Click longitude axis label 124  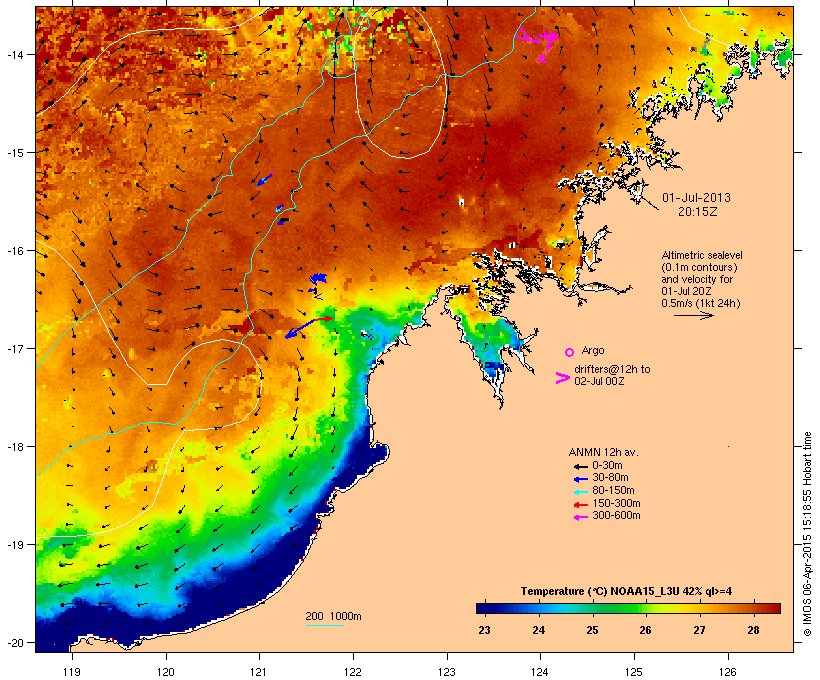click(540, 672)
